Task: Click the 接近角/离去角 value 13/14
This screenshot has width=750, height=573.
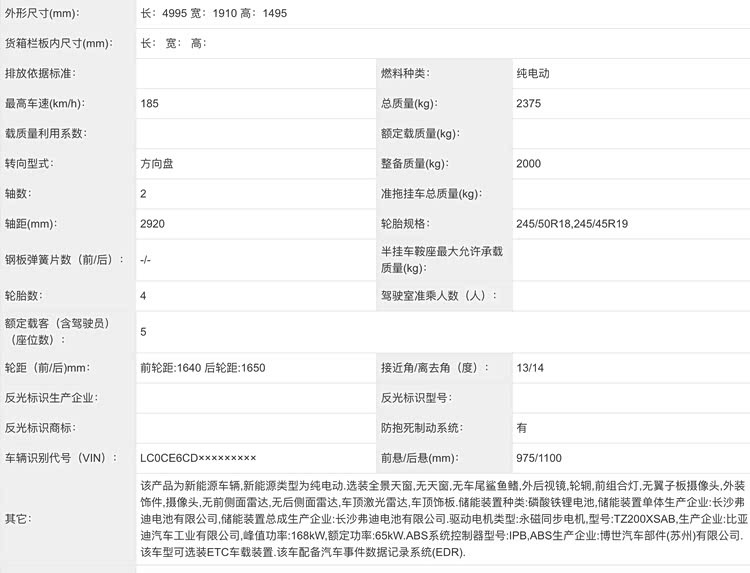Action: 530,367
